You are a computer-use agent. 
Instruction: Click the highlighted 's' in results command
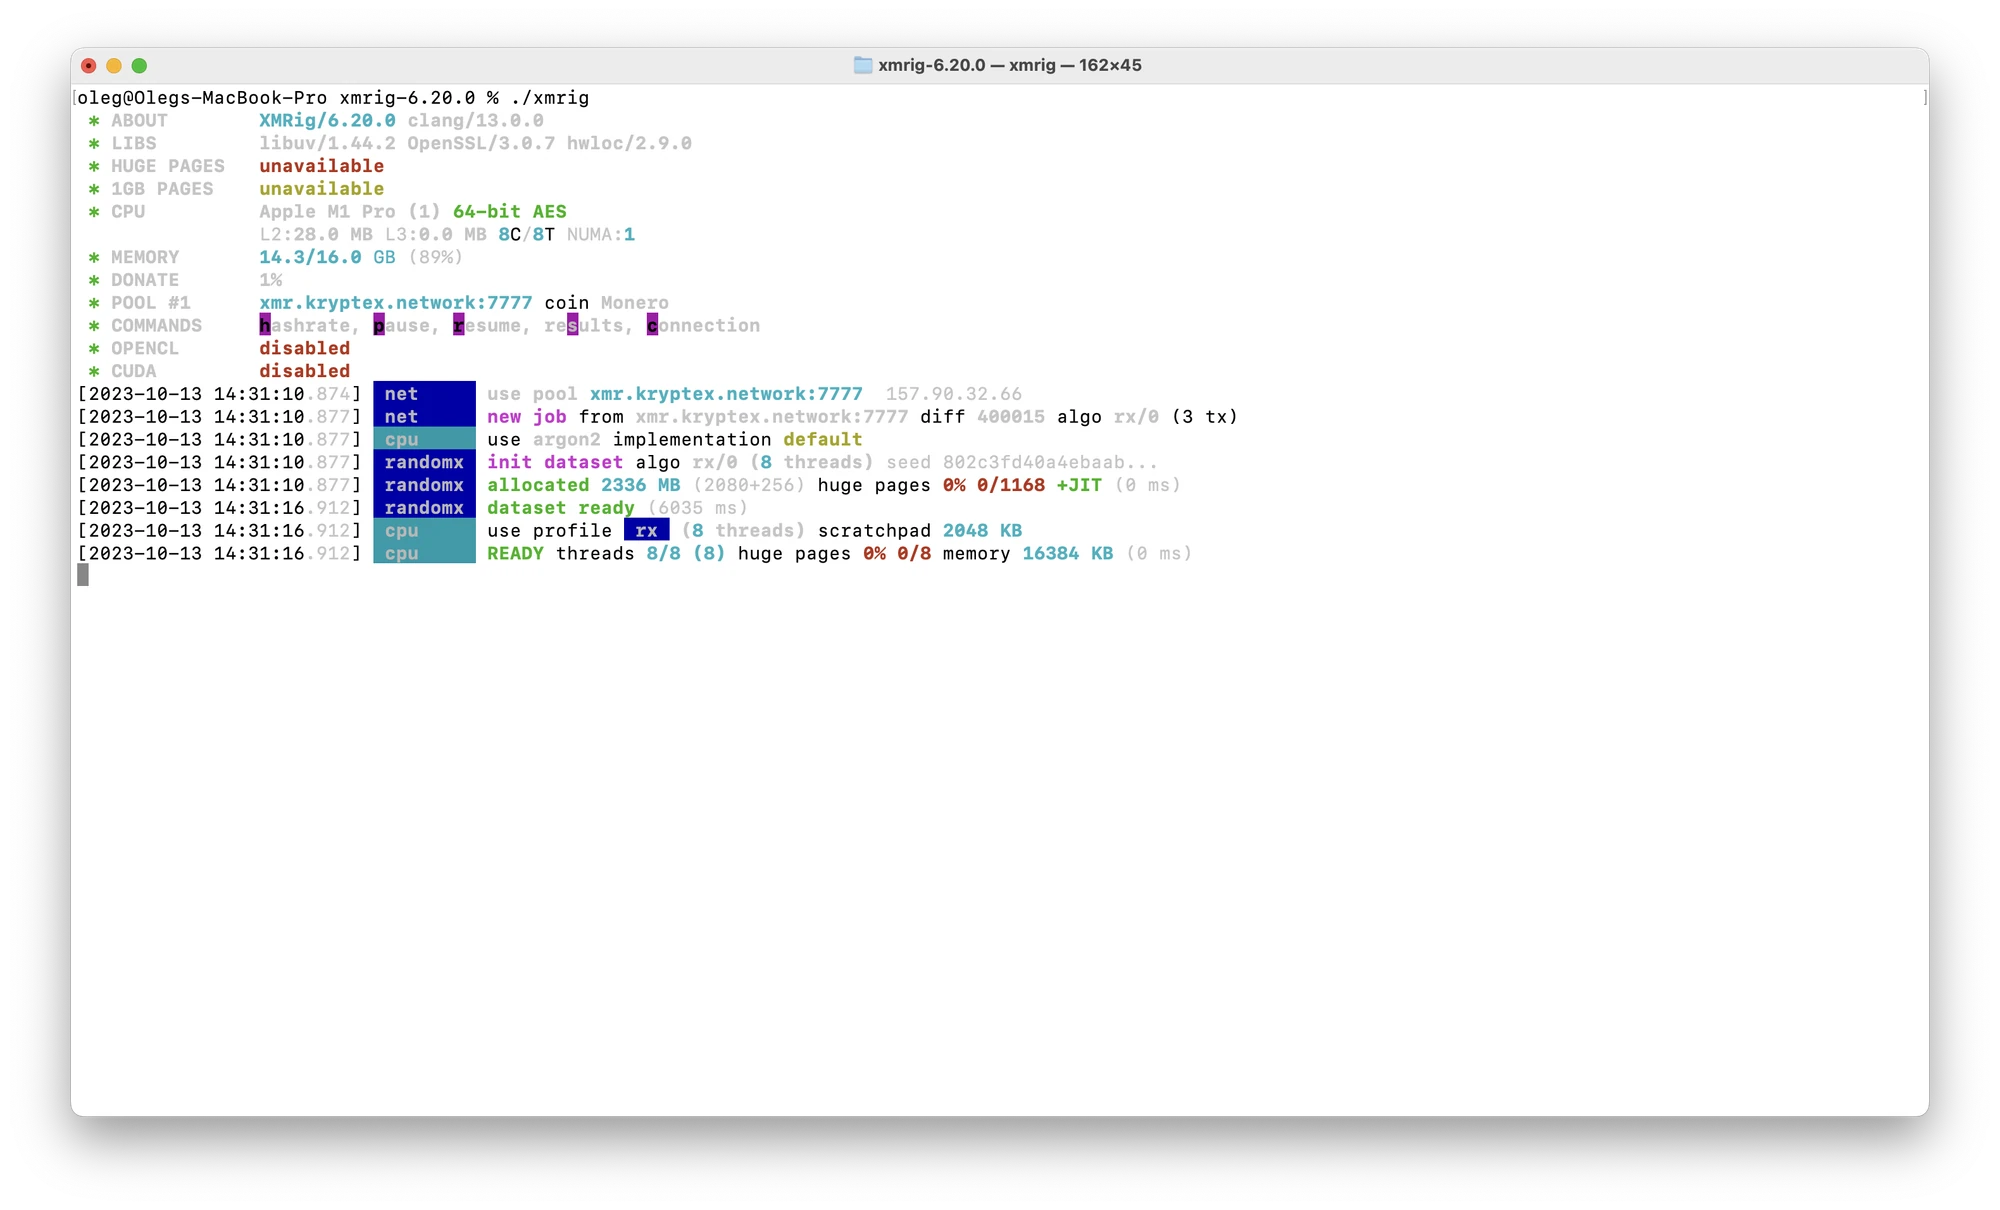[x=572, y=326]
